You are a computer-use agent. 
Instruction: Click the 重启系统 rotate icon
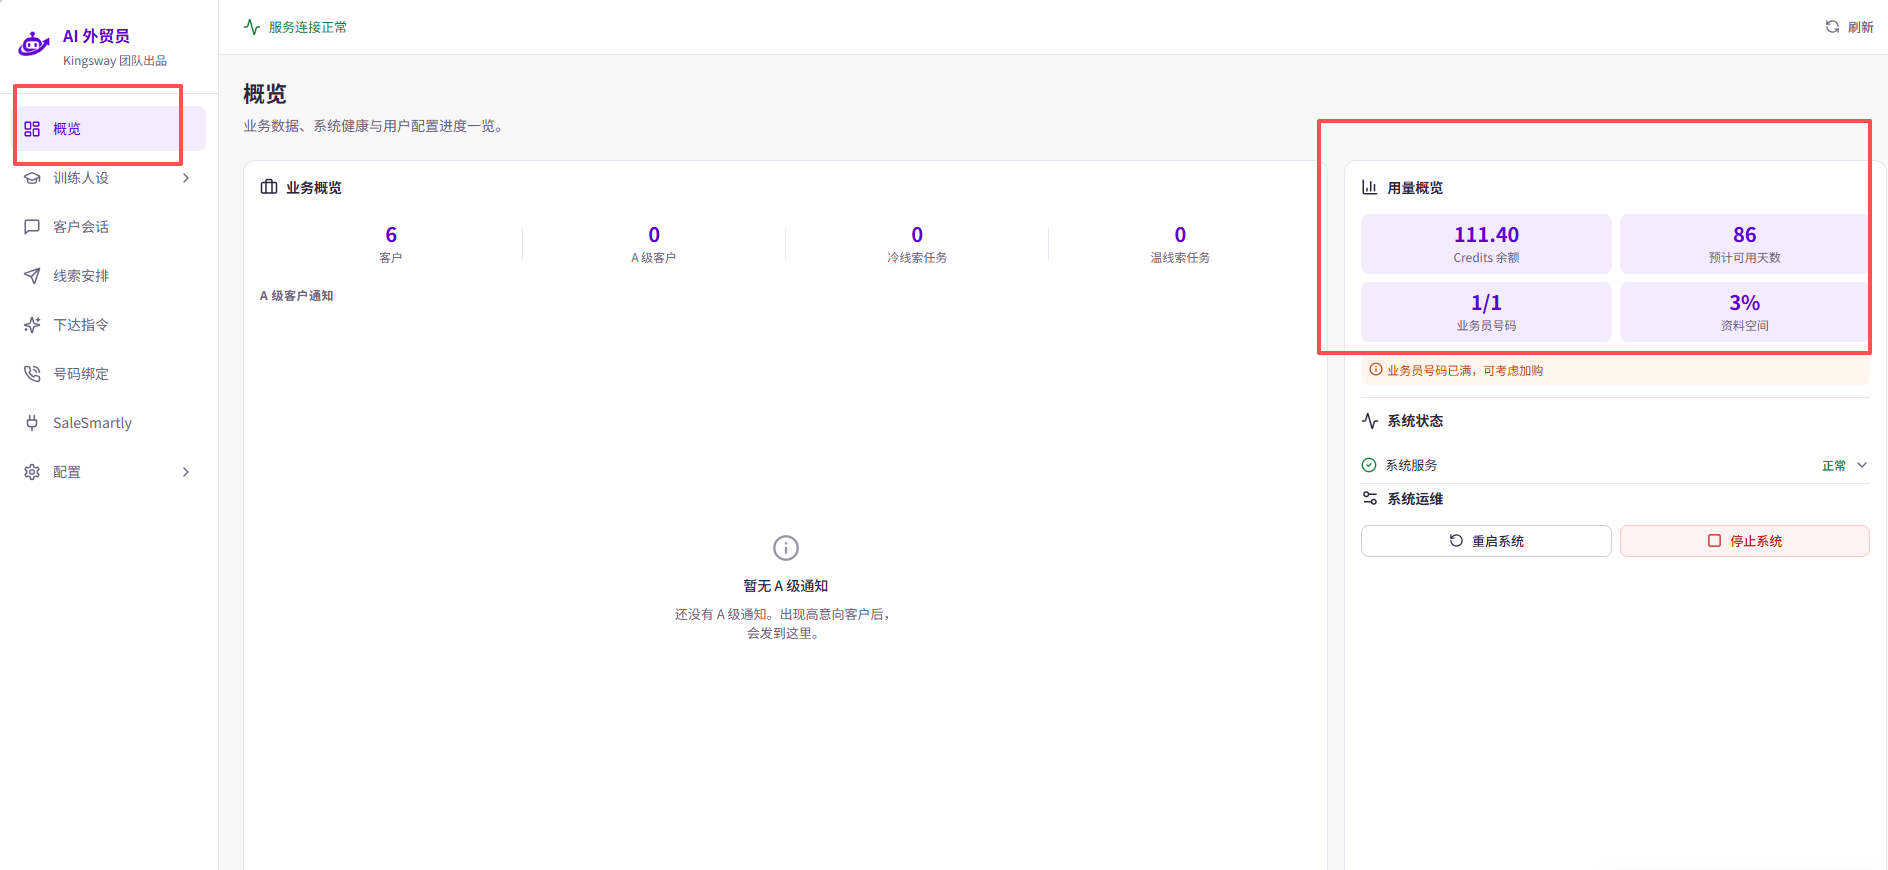[1456, 541]
